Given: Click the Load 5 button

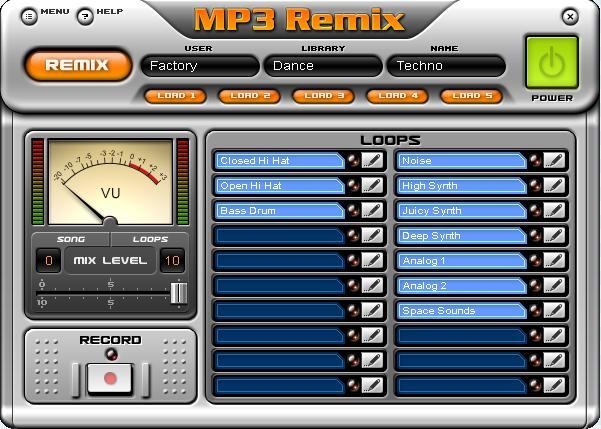Looking at the screenshot, I should tap(471, 96).
